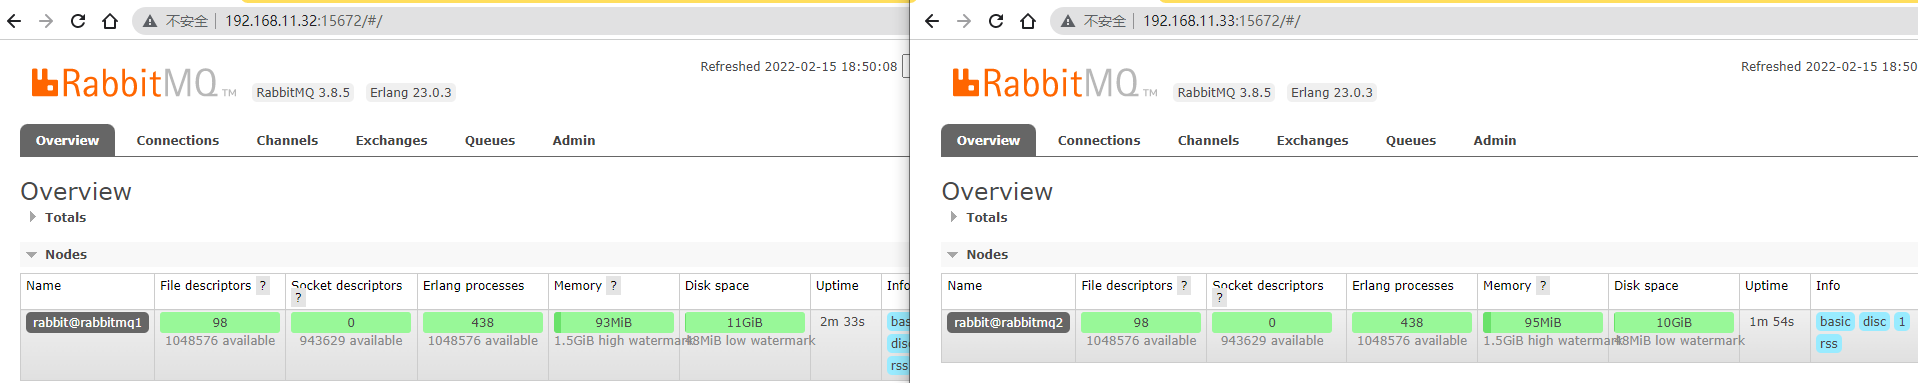1918x383 pixels.
Task: Click Erlang 23.0.3 label in left window
Action: (x=411, y=92)
